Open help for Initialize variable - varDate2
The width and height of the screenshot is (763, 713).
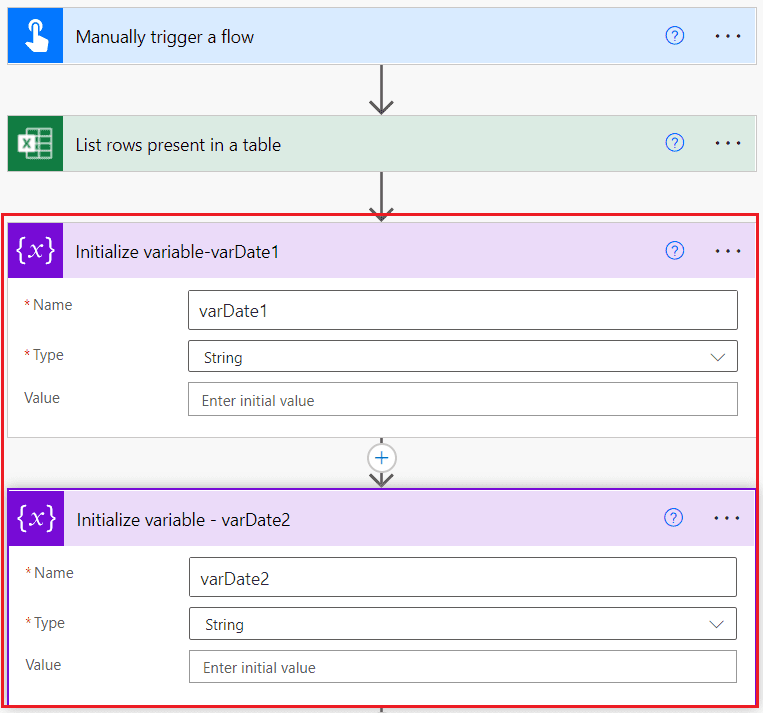[673, 518]
